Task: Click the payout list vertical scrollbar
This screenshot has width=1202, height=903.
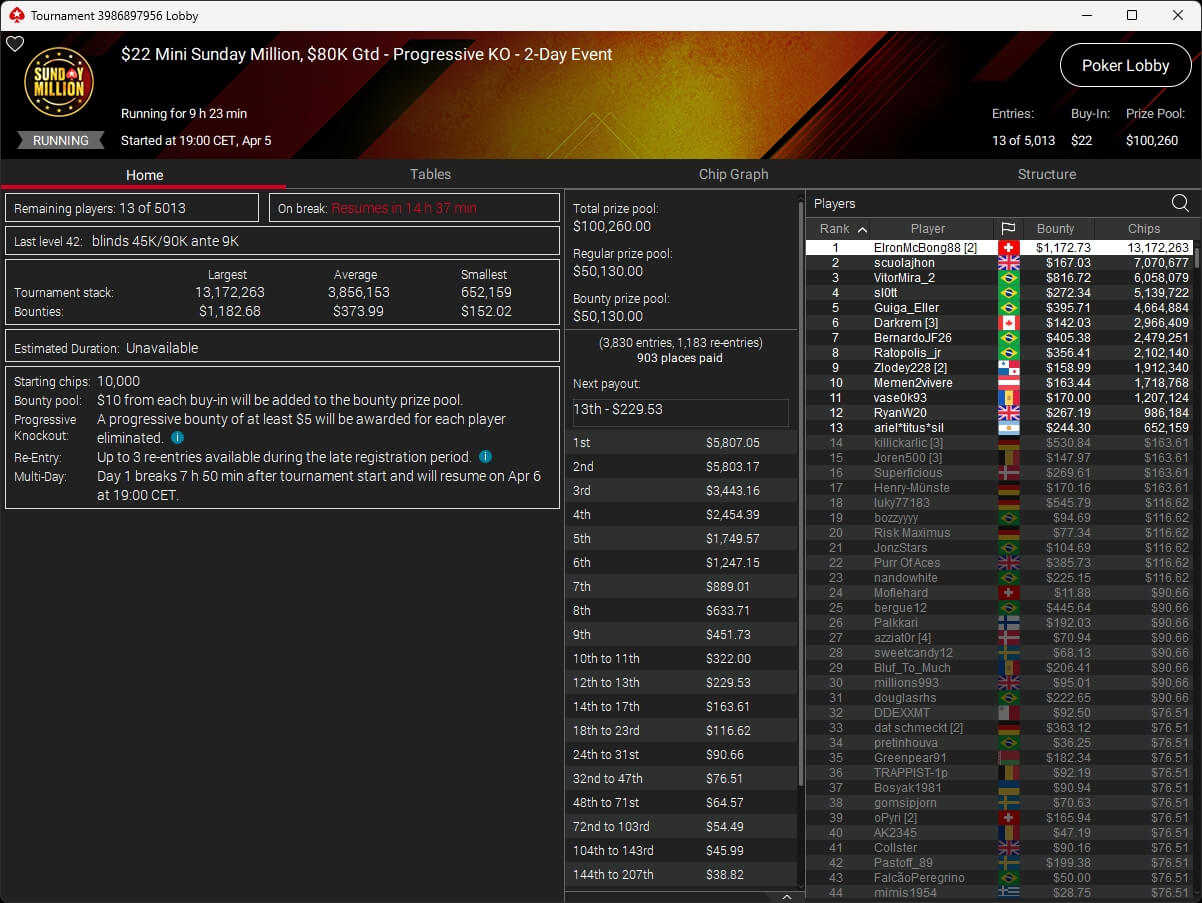Action: (800, 500)
